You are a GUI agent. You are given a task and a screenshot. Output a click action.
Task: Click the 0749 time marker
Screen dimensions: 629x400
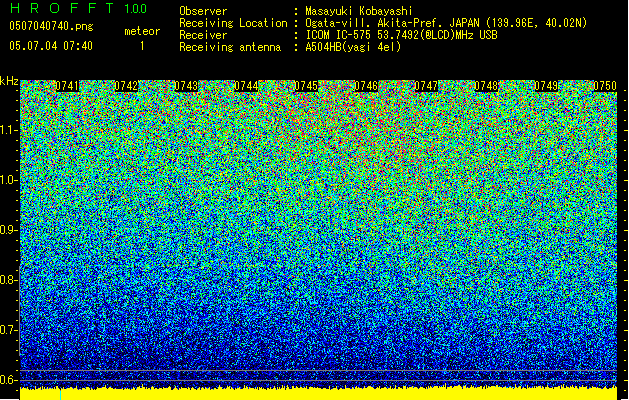[x=546, y=86]
